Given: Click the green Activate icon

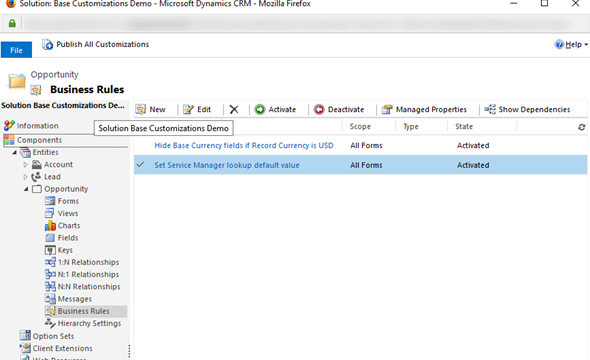Looking at the screenshot, I should (x=260, y=109).
